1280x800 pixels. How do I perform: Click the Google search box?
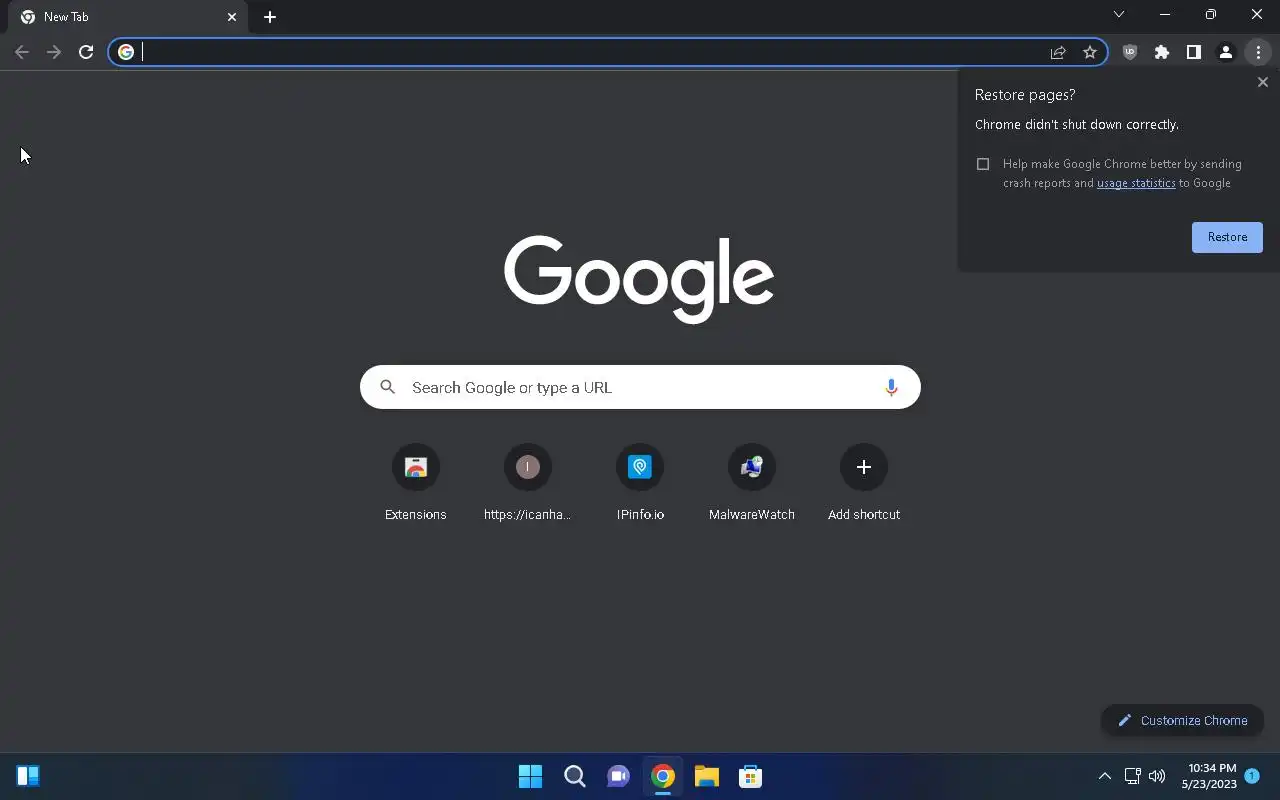(640, 387)
